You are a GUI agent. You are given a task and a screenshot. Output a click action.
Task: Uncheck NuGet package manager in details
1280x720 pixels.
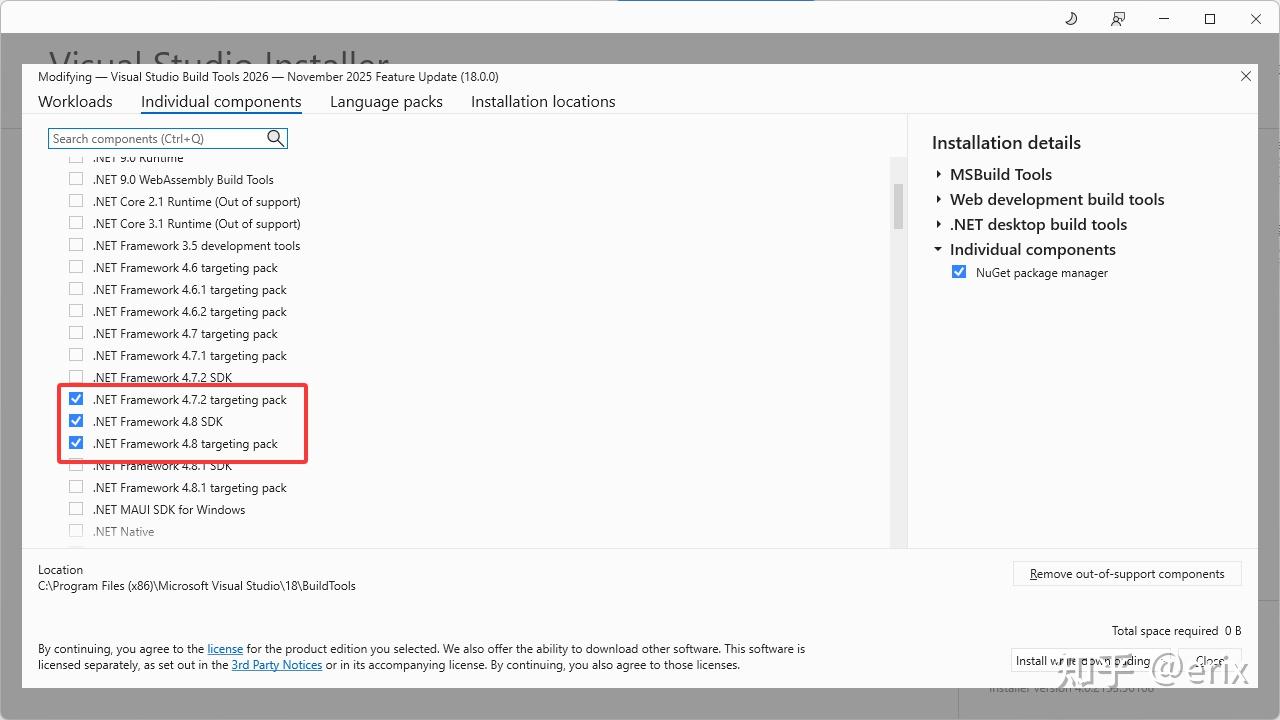(x=959, y=272)
